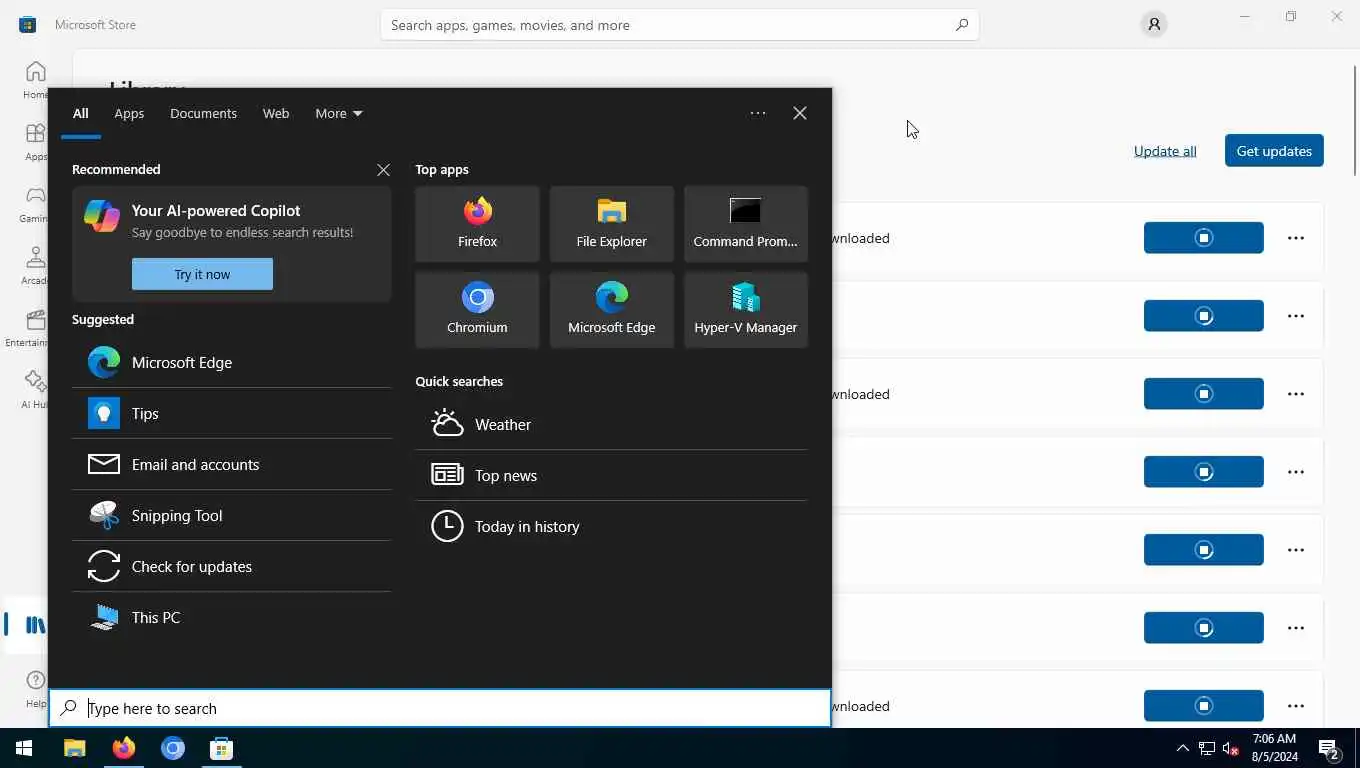Image resolution: width=1360 pixels, height=768 pixels.
Task: Switch to the Documents search tab
Action: pyautogui.click(x=203, y=113)
